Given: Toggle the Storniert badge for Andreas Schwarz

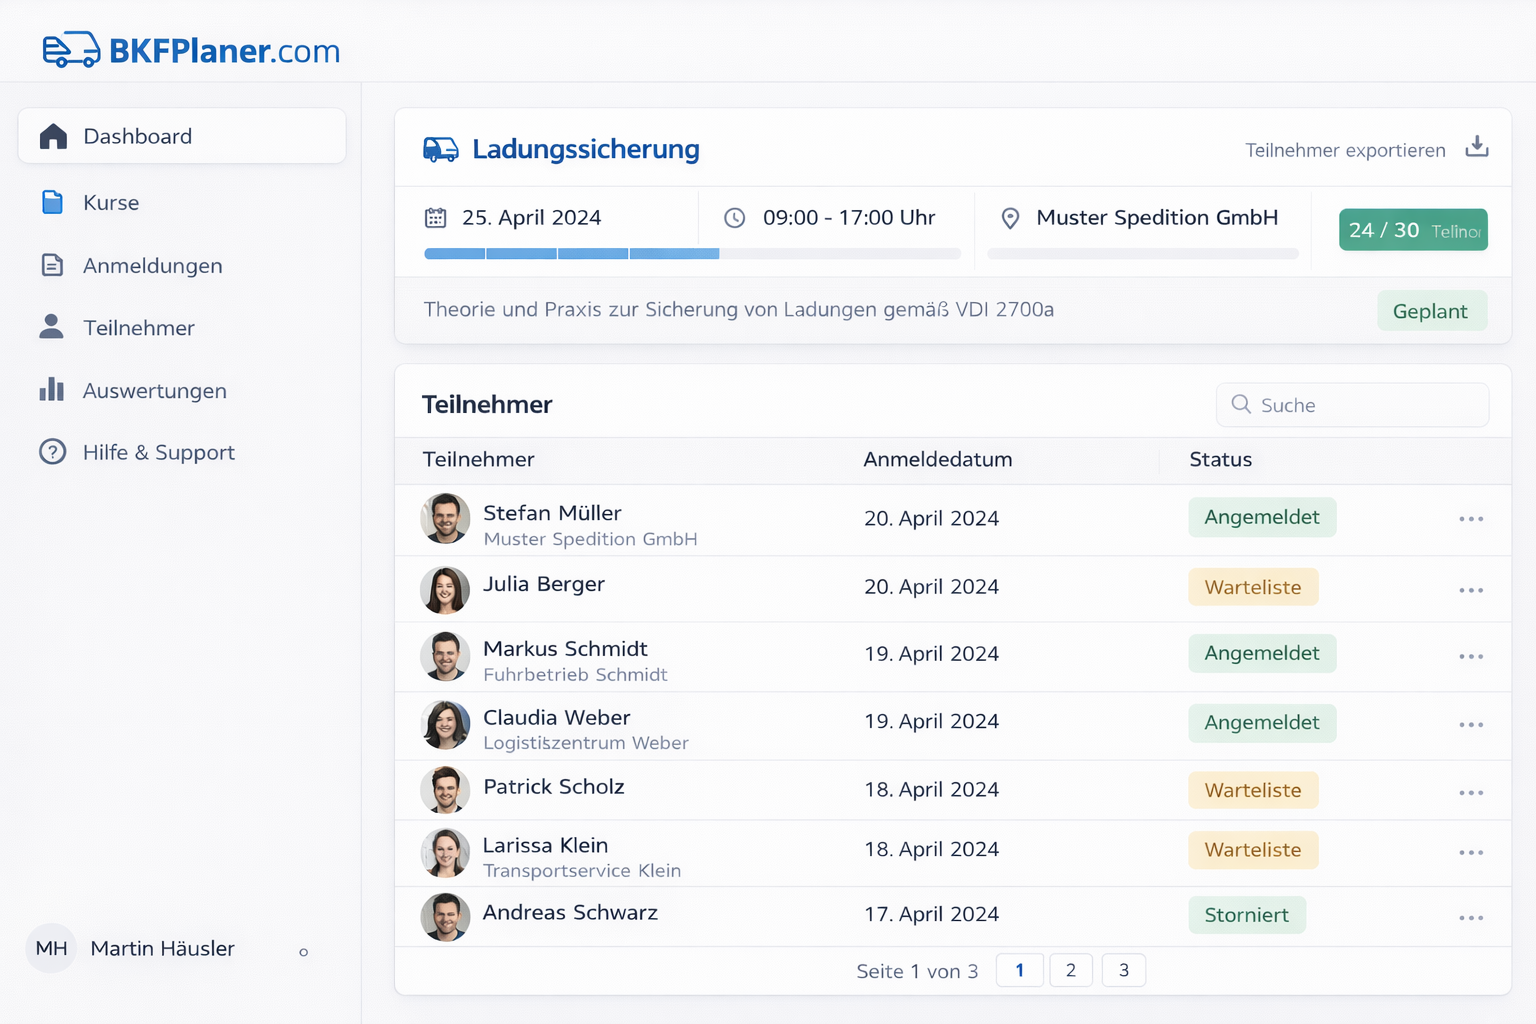Looking at the screenshot, I should click(x=1247, y=914).
